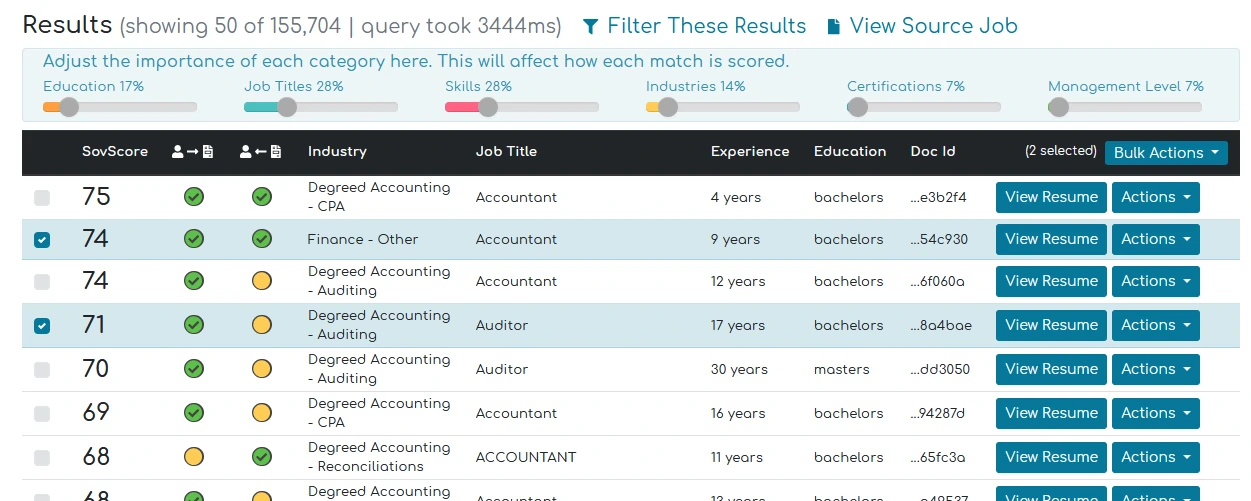Click the Experience column header
Viewport: 1251px width, 501px height.
(x=750, y=152)
